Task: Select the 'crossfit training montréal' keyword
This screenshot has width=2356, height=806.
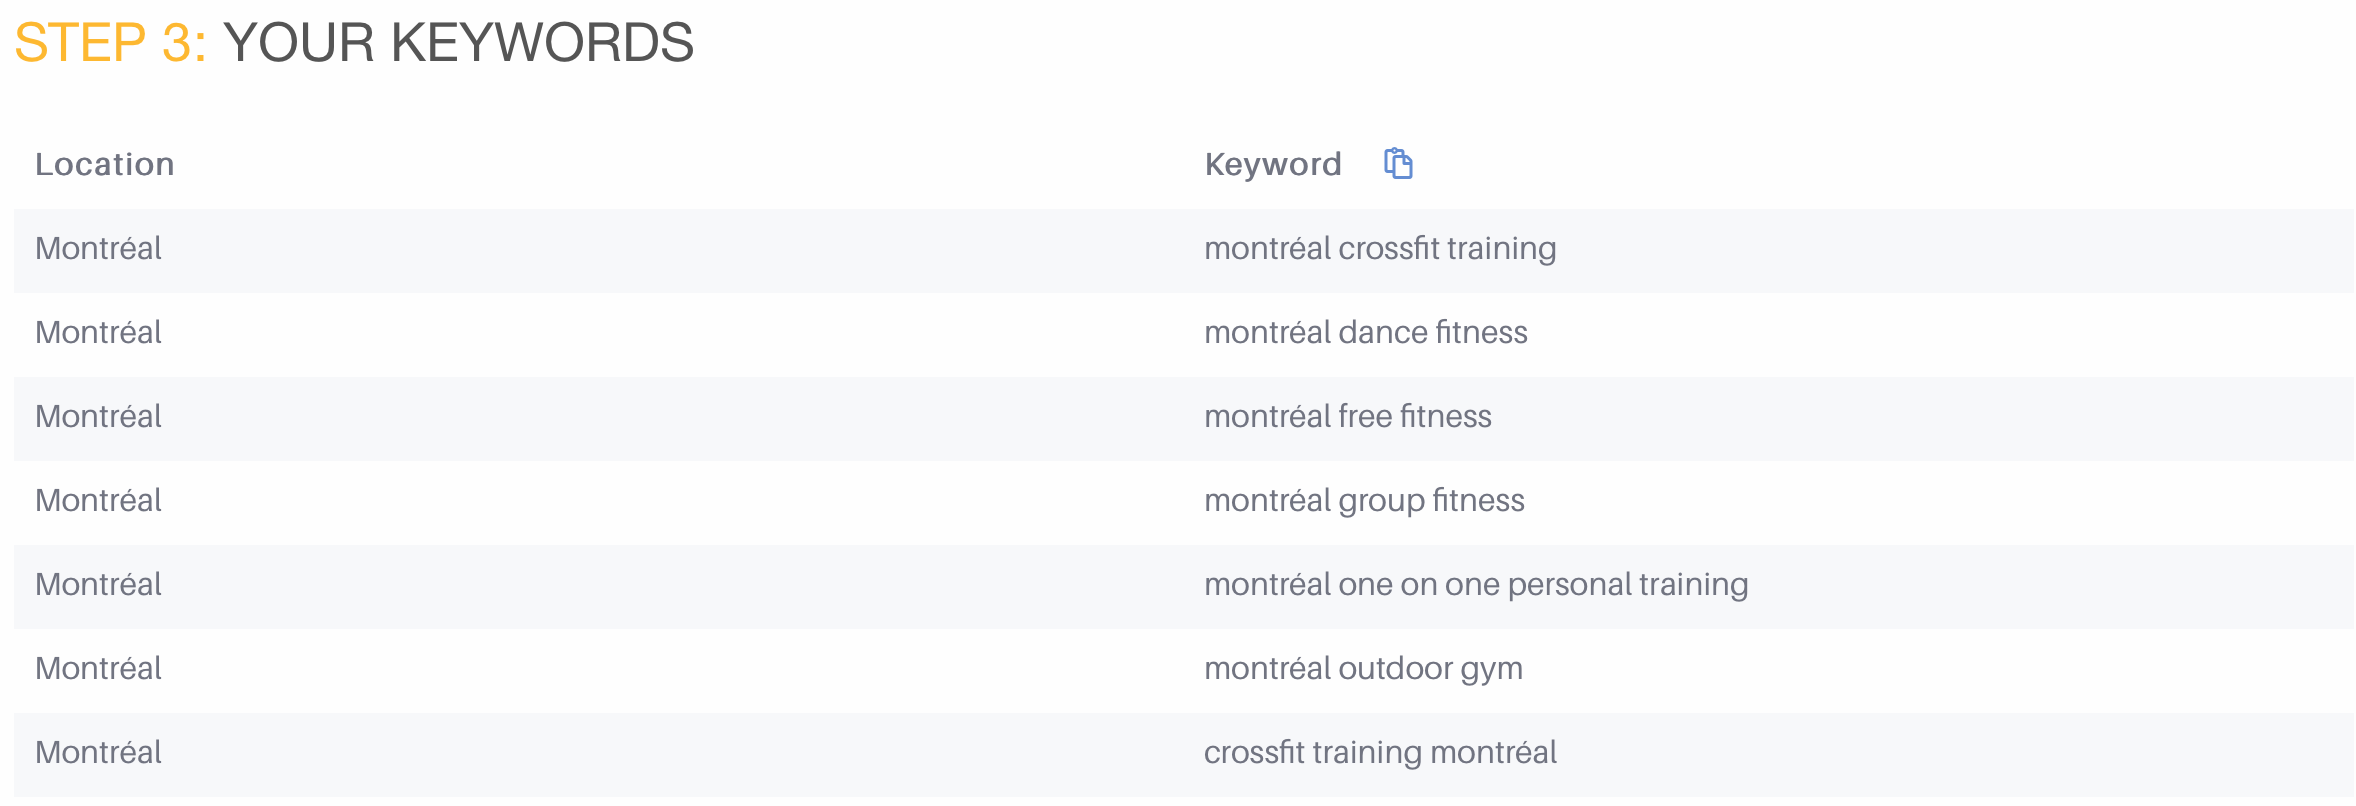Action: click(x=1380, y=752)
